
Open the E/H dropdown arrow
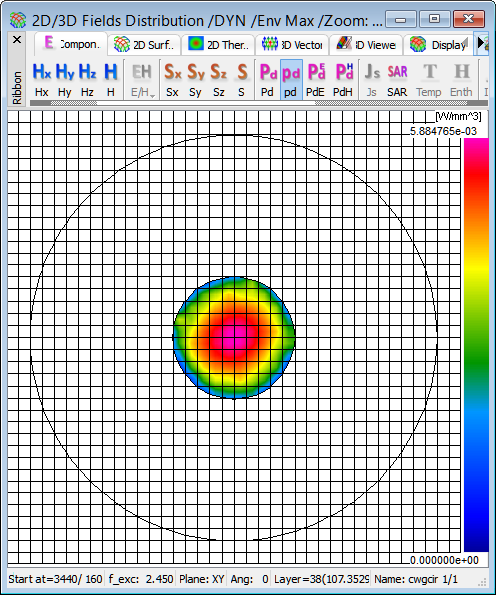pyautogui.click(x=153, y=96)
